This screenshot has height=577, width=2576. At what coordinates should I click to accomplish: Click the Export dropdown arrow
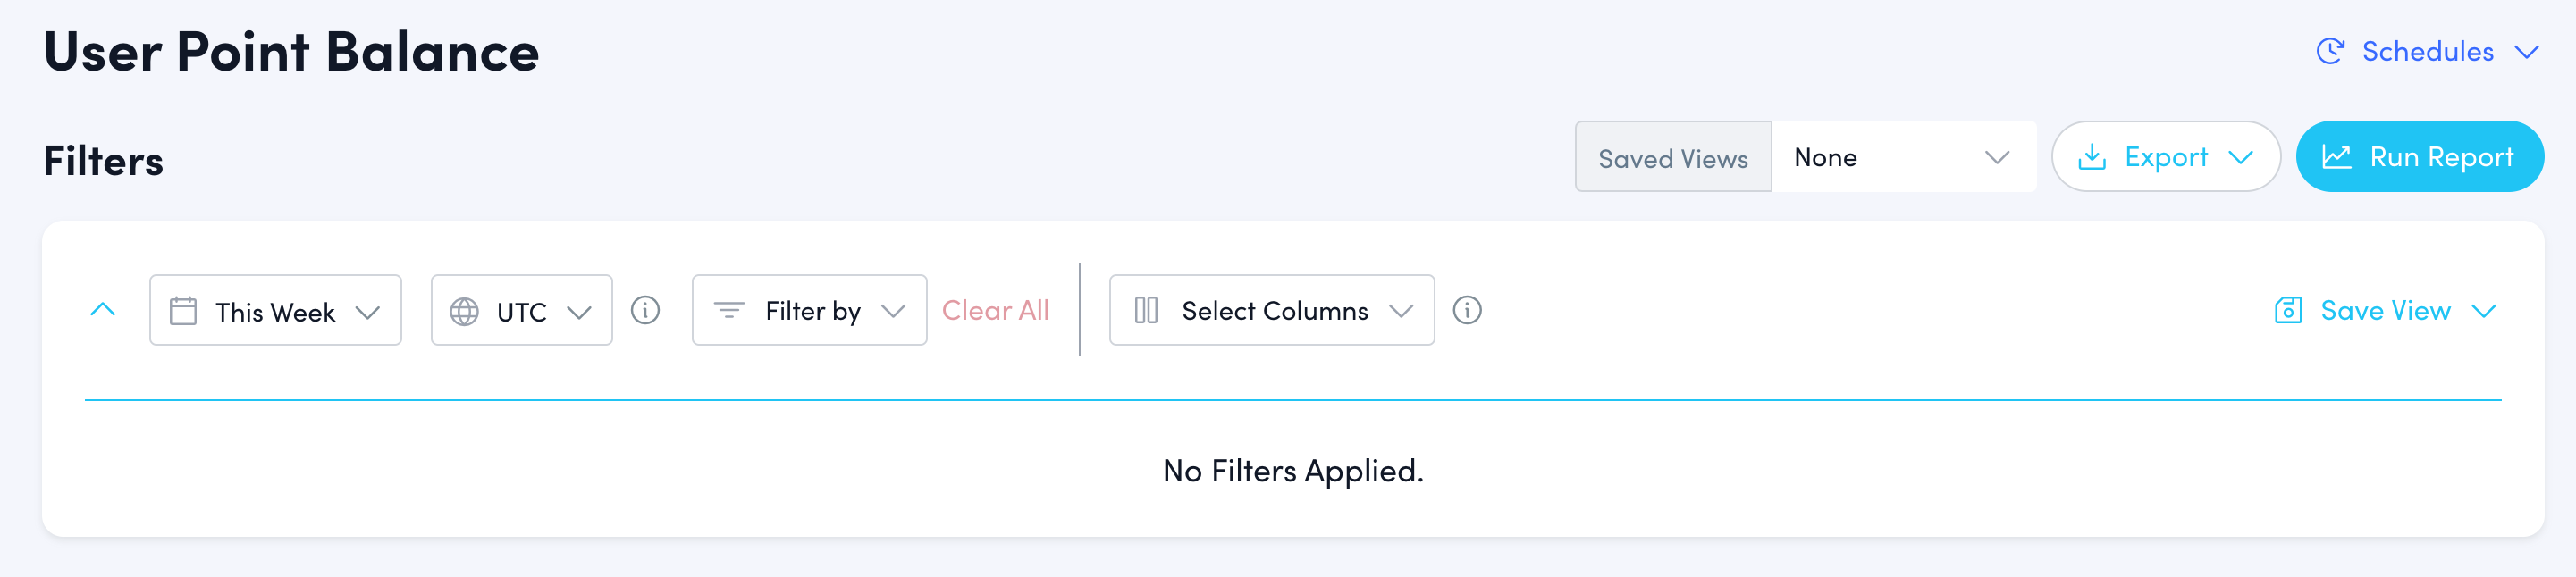(x=2241, y=158)
